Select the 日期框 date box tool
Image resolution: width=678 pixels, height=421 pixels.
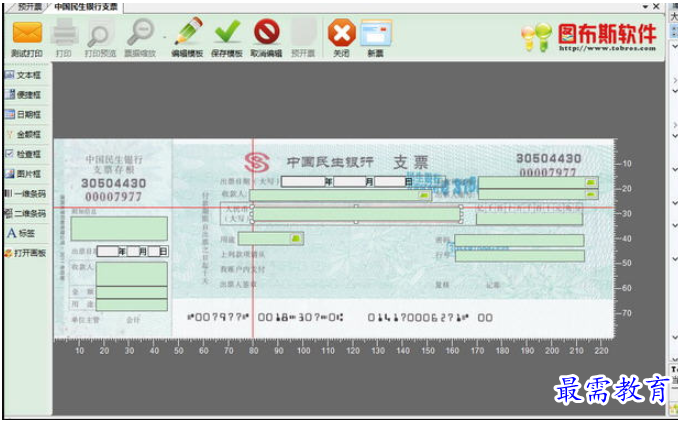[23, 115]
